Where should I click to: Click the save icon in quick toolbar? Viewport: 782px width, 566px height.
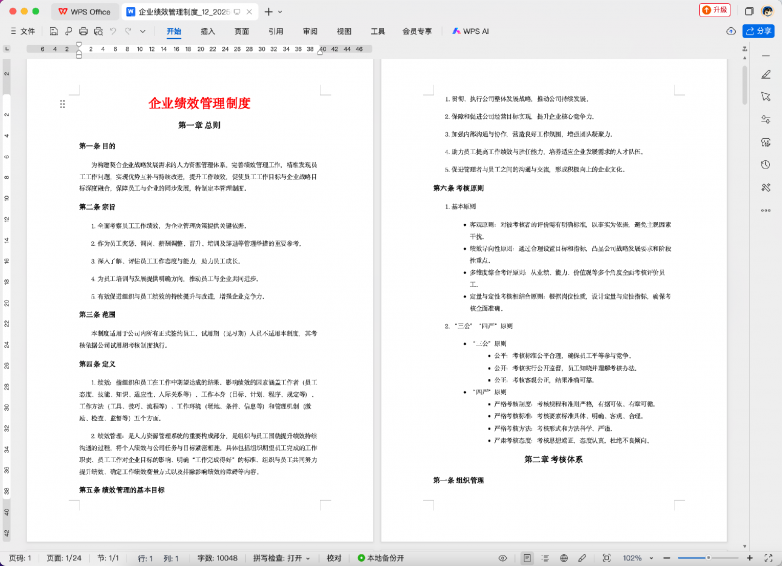pyautogui.click(x=55, y=31)
